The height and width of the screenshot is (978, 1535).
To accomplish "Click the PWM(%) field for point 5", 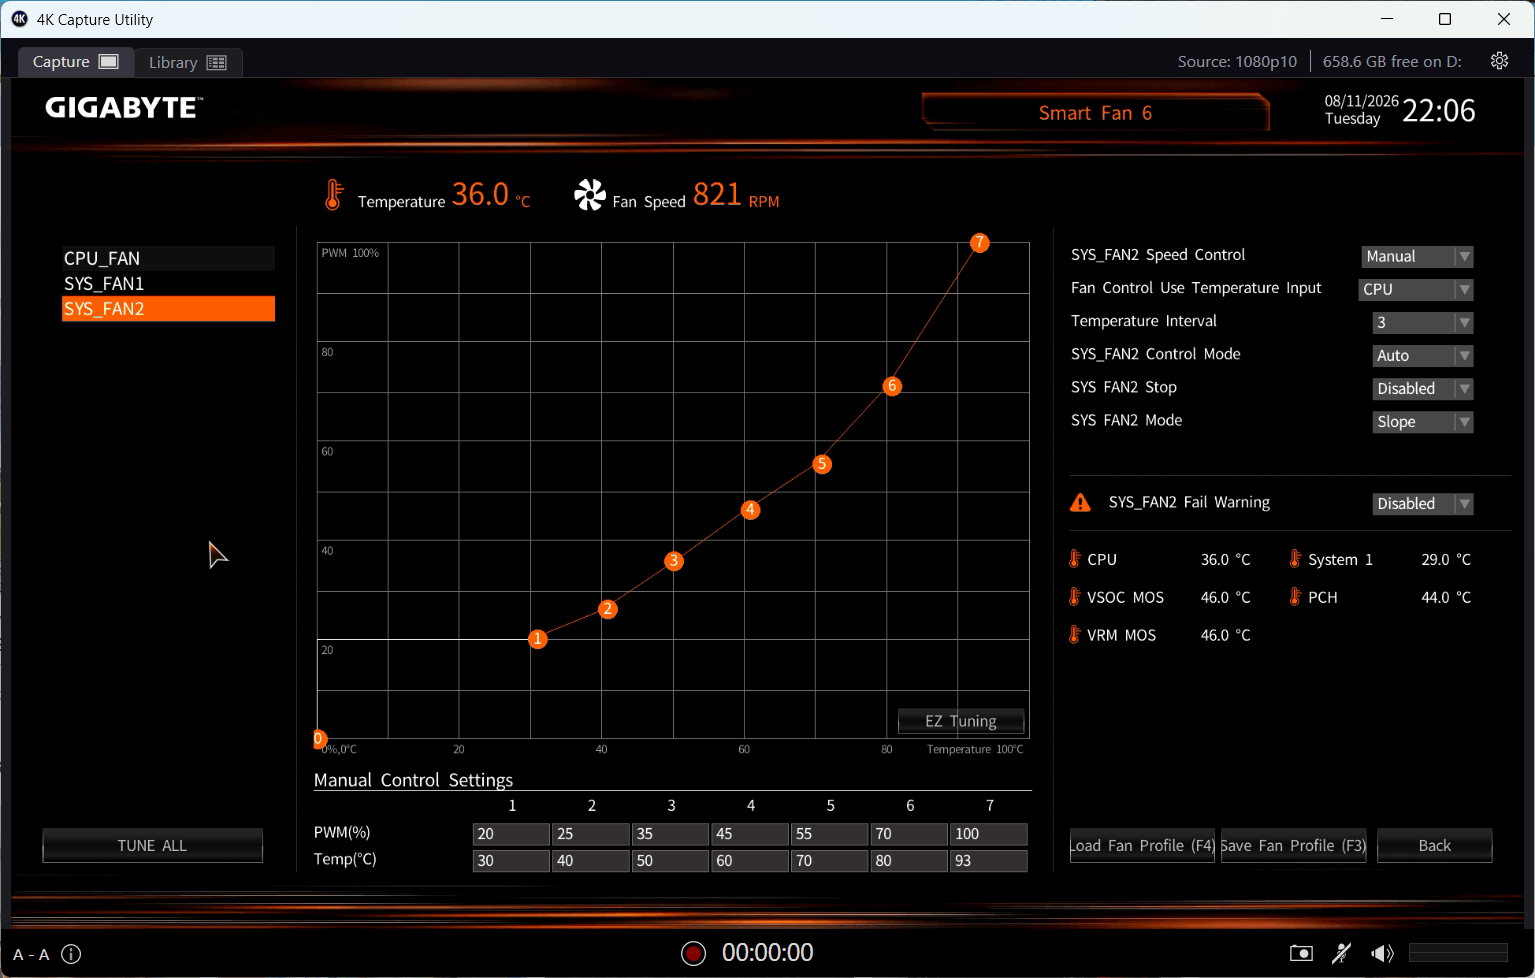I will pyautogui.click(x=829, y=834).
